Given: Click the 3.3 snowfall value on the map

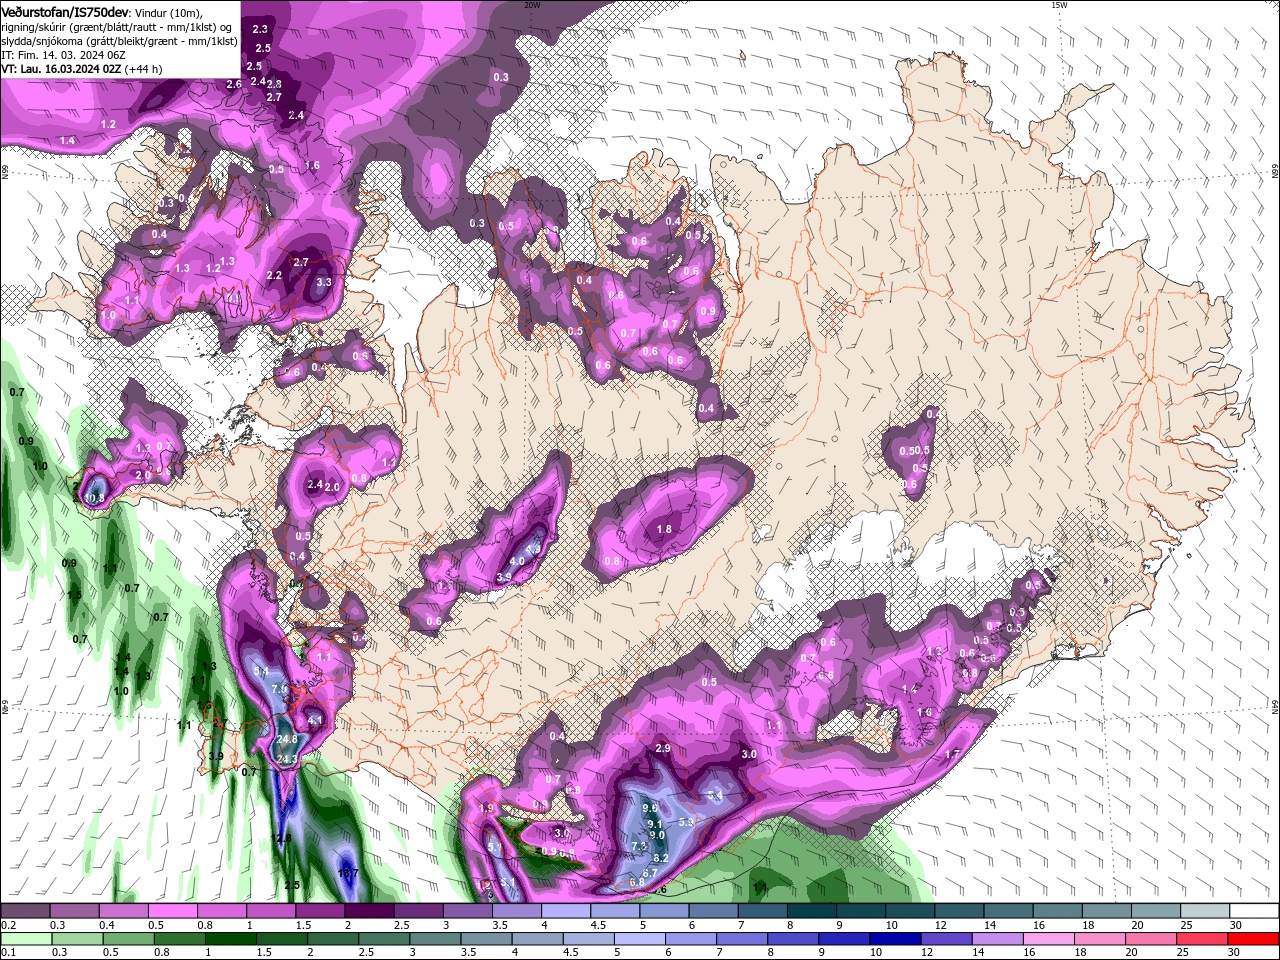Looking at the screenshot, I should [324, 283].
